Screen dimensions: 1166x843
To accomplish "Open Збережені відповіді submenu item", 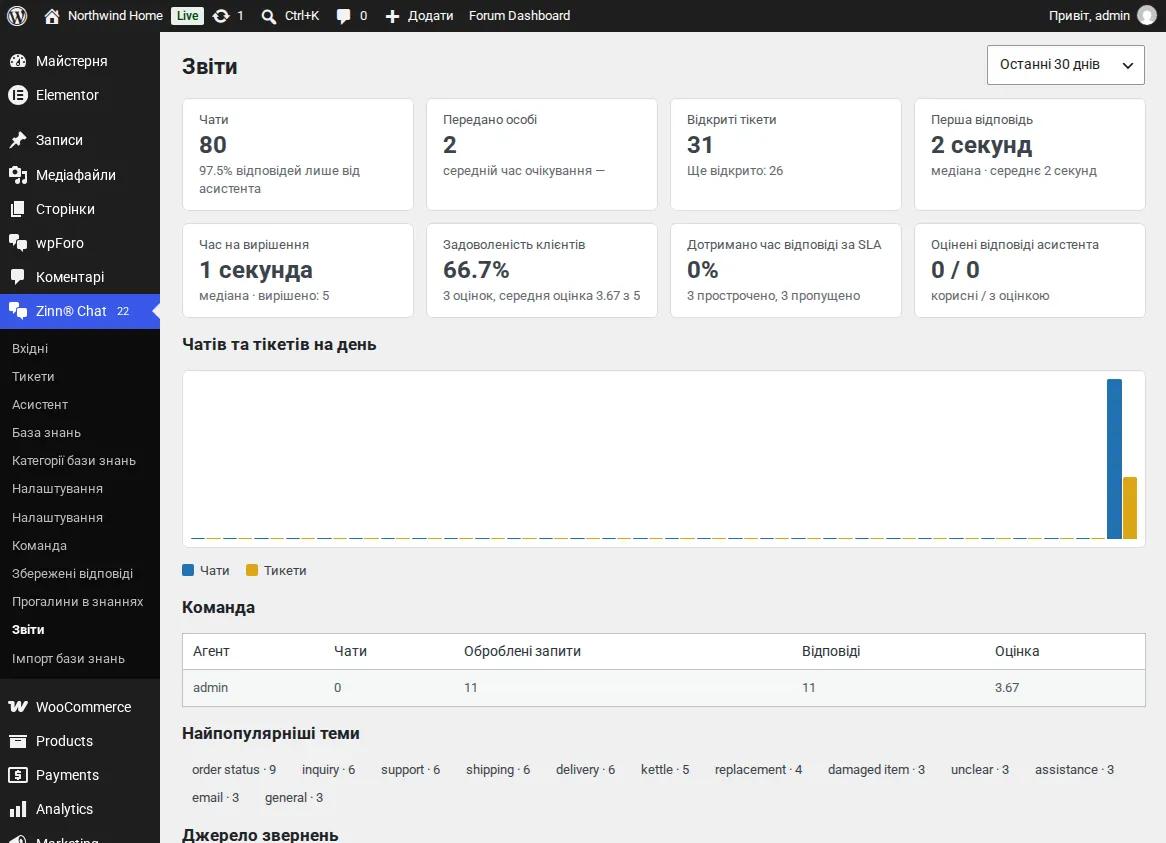I will coord(72,574).
